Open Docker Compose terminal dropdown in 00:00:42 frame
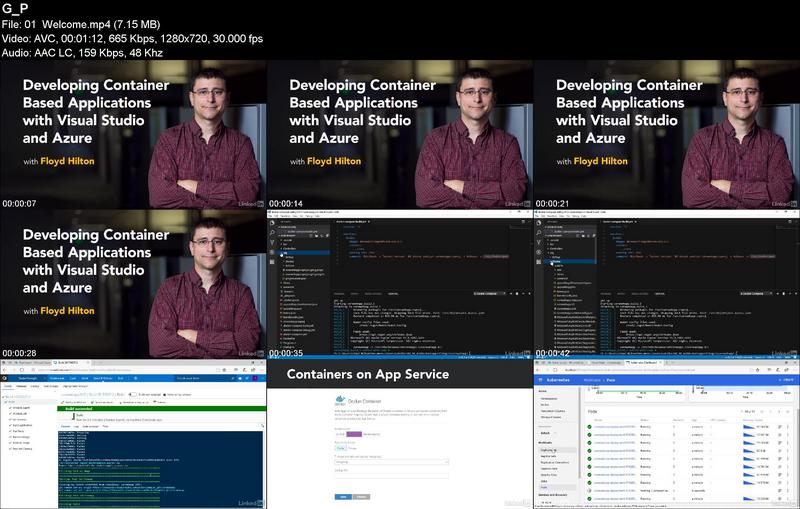800x509 pixels. (756, 294)
